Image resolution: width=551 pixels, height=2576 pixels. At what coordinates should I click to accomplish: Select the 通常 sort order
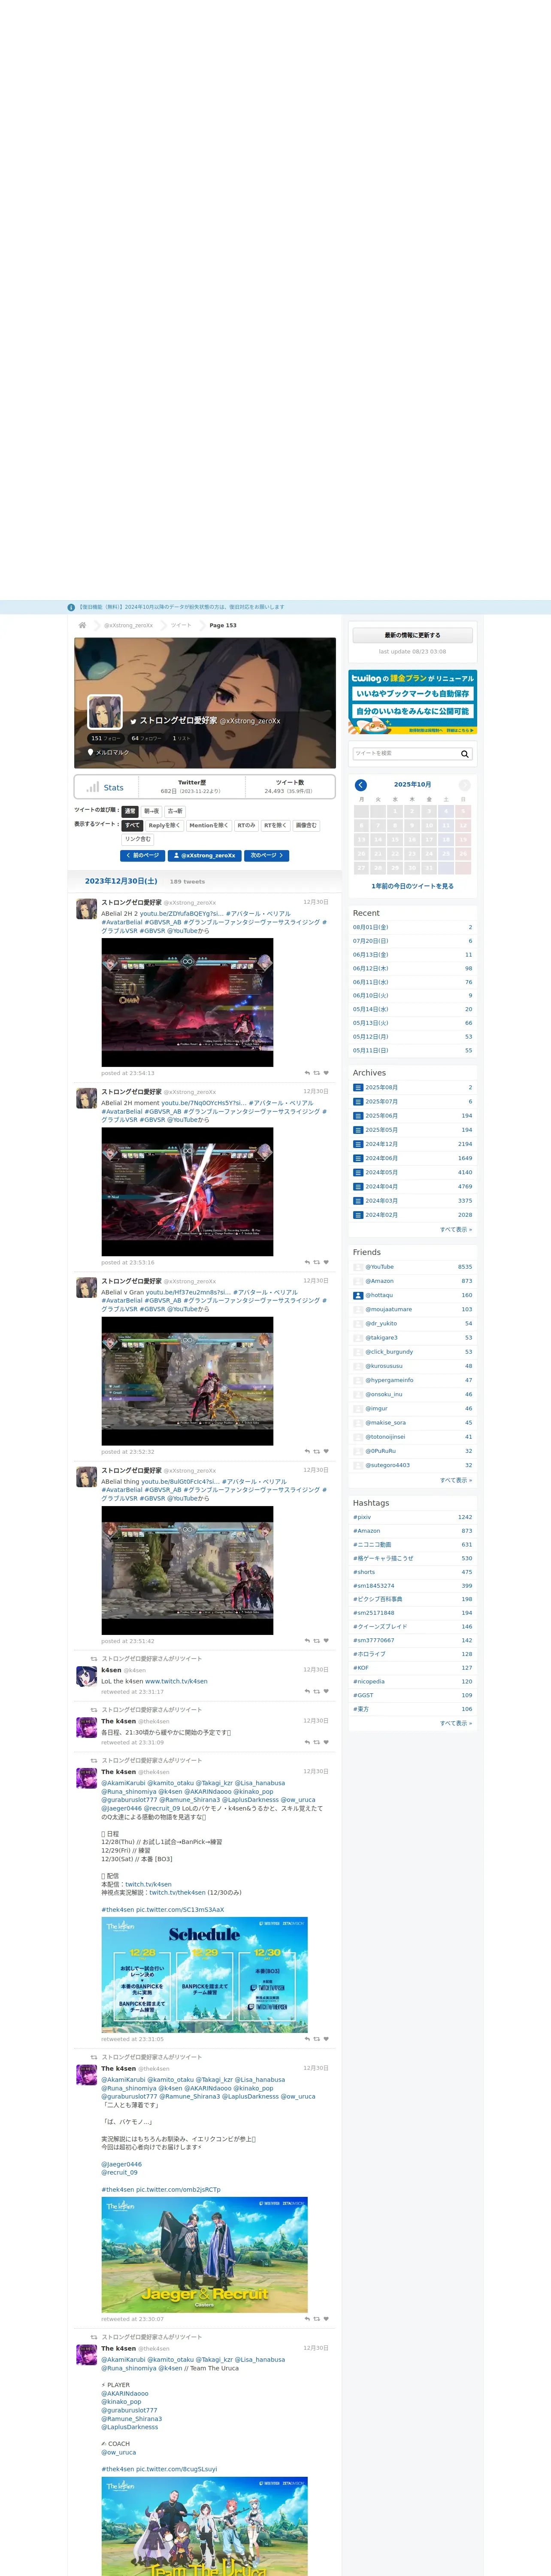click(130, 811)
